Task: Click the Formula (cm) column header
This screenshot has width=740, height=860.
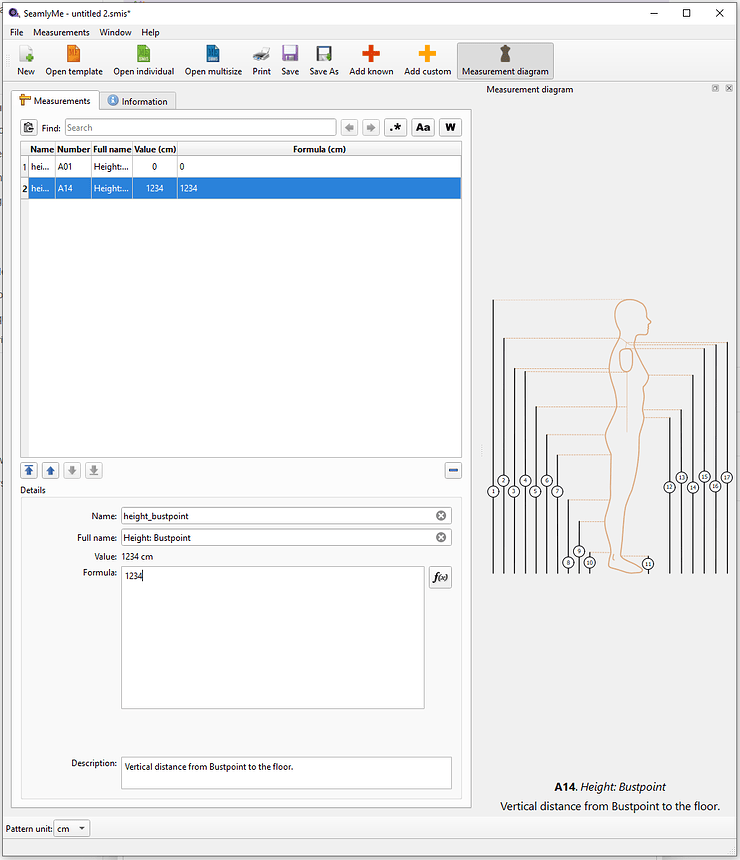Action: [319, 149]
